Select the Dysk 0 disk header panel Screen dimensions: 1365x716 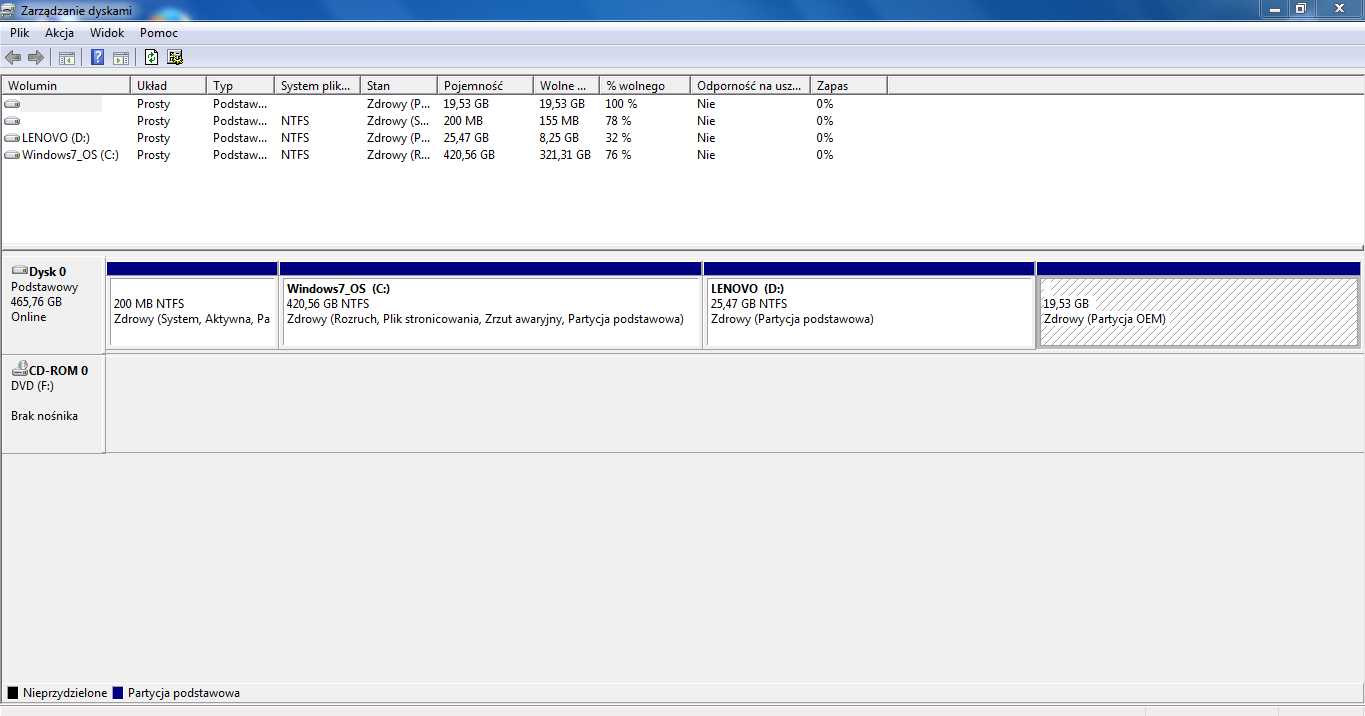53,305
